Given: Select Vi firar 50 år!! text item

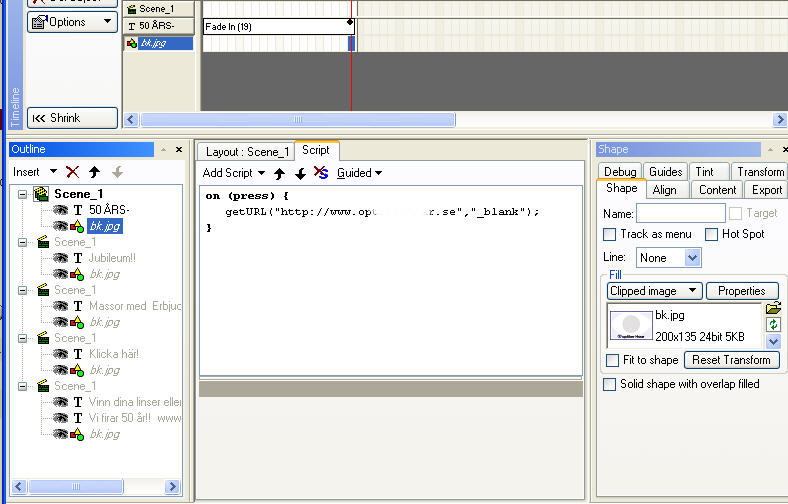Looking at the screenshot, I should (135, 418).
